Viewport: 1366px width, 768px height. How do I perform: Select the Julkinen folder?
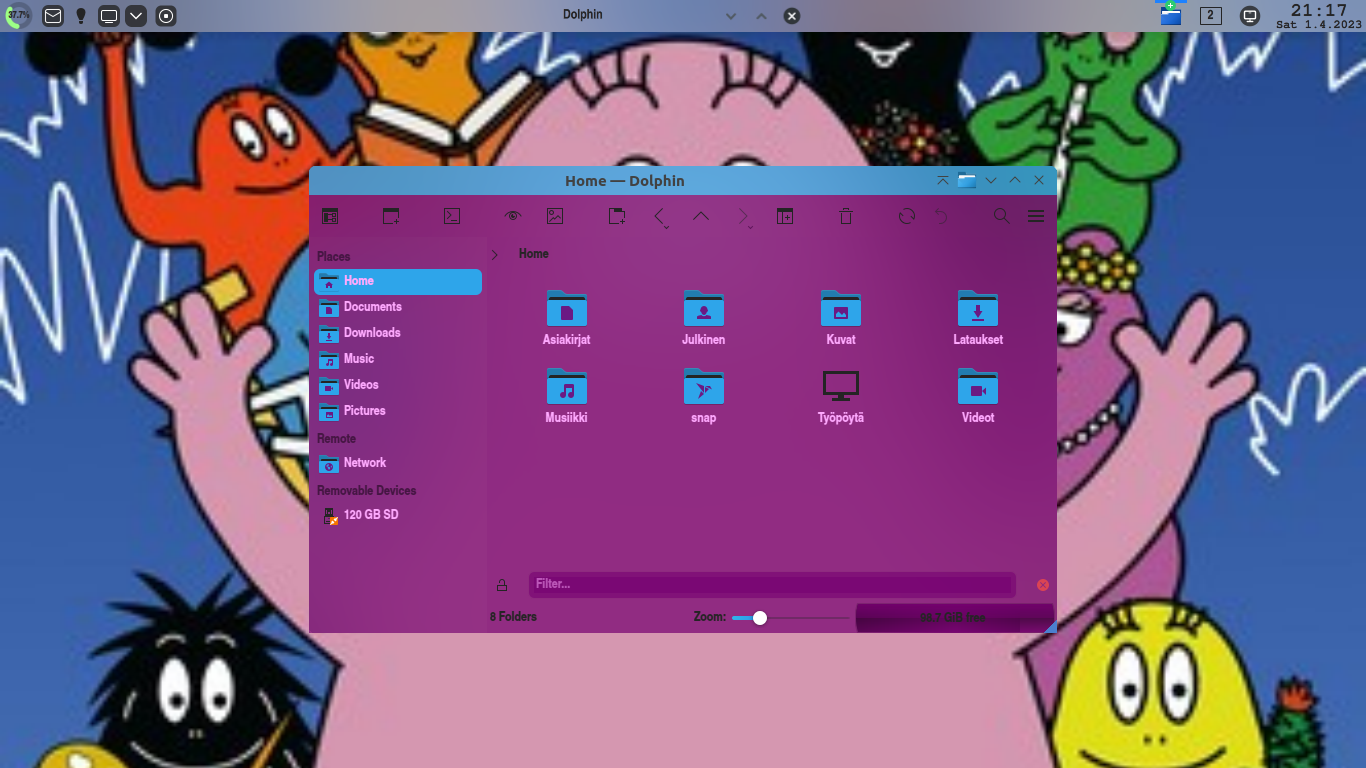tap(704, 318)
